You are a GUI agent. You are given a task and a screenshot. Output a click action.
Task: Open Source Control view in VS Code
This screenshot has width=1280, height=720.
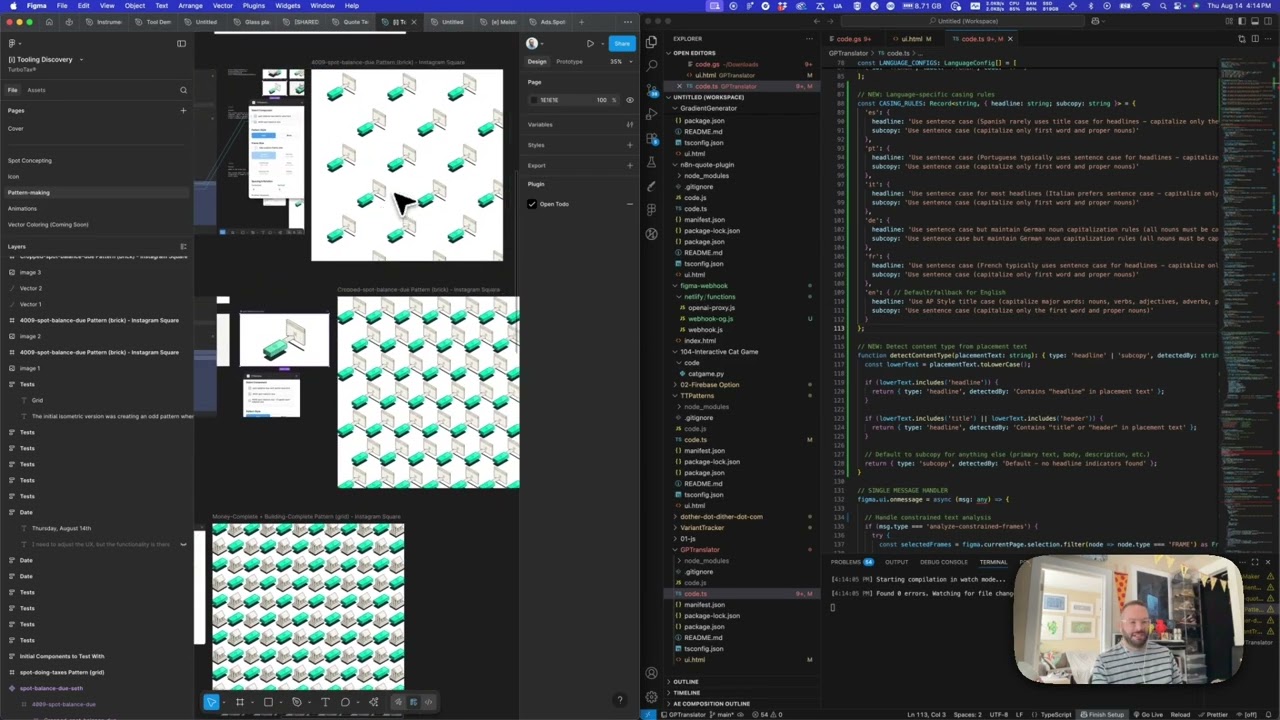pos(651,90)
